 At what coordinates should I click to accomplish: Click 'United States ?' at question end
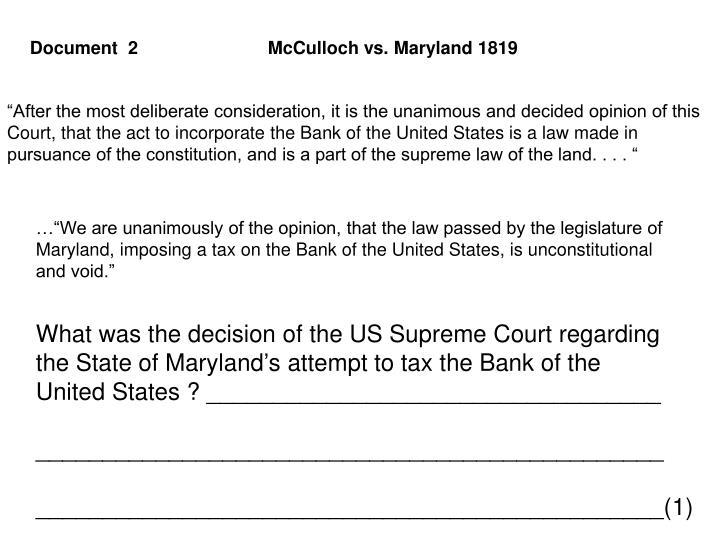tap(118, 392)
